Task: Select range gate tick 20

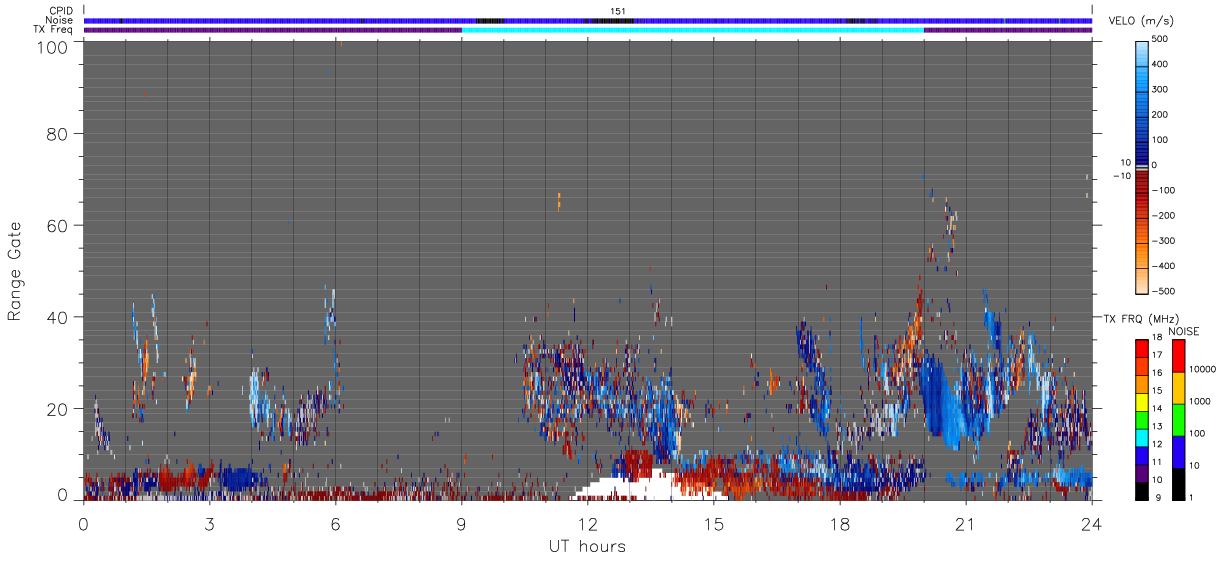Action: [x=56, y=409]
